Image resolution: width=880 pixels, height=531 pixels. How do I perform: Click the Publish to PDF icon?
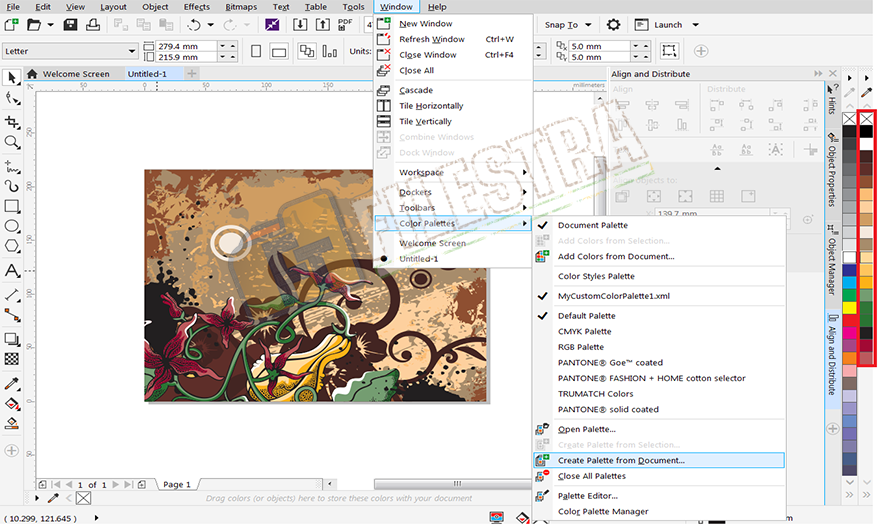coord(345,25)
